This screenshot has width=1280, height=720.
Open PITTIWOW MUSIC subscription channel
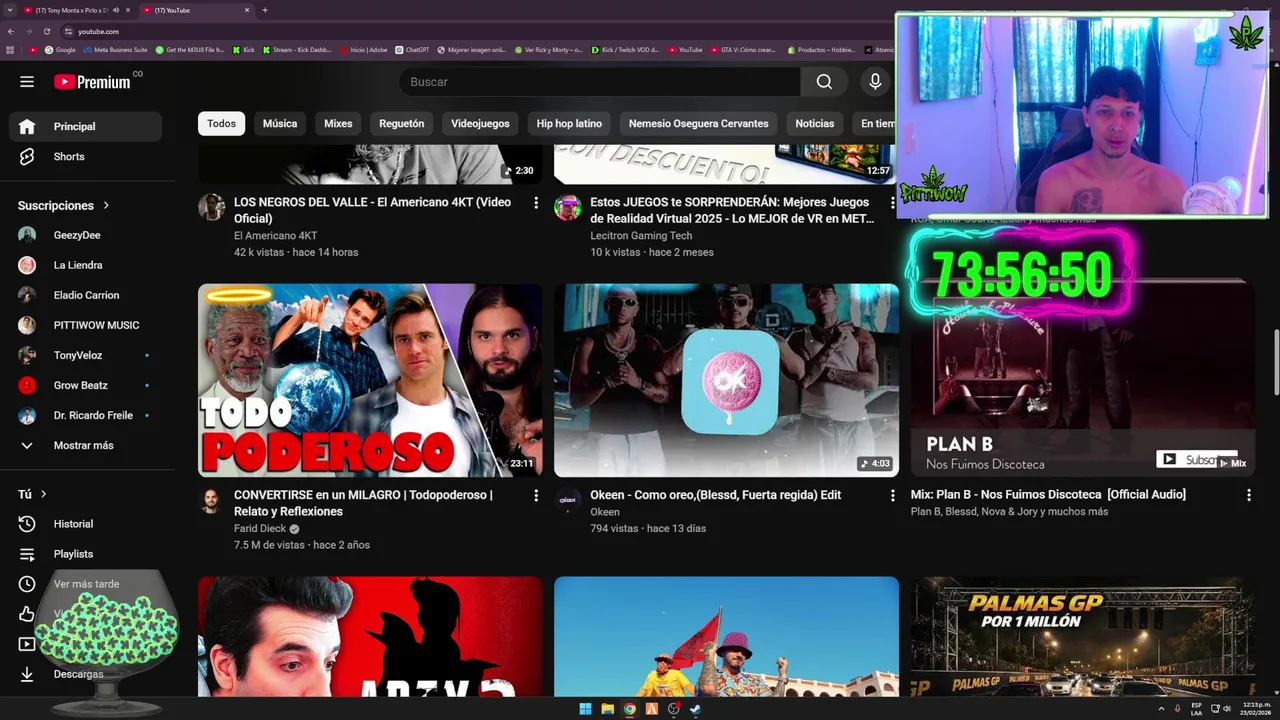pyautogui.click(x=86, y=326)
